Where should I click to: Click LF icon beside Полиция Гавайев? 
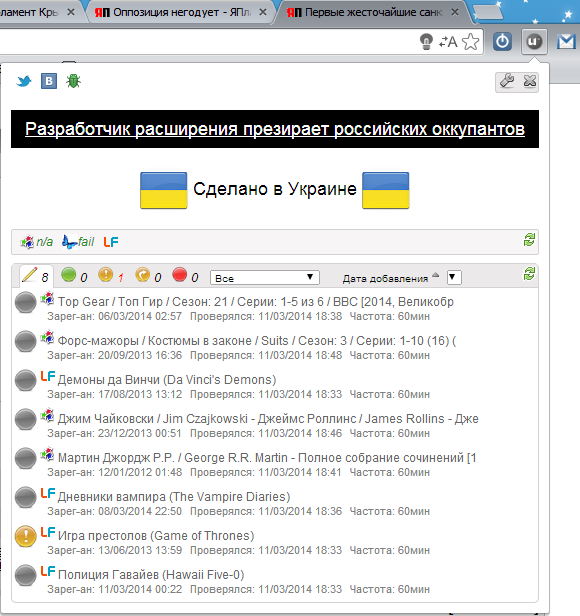[48, 571]
